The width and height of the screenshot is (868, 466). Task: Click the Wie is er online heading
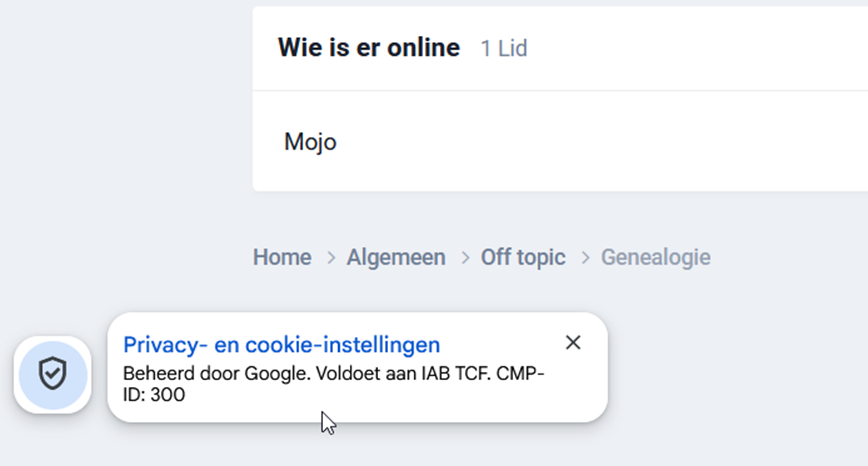tap(369, 48)
